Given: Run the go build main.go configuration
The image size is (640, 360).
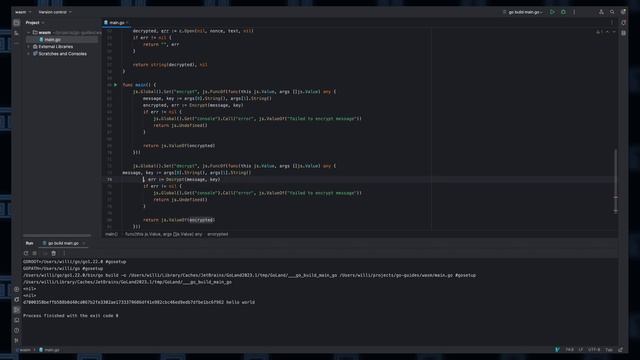Looking at the screenshot, I should coord(552,12).
